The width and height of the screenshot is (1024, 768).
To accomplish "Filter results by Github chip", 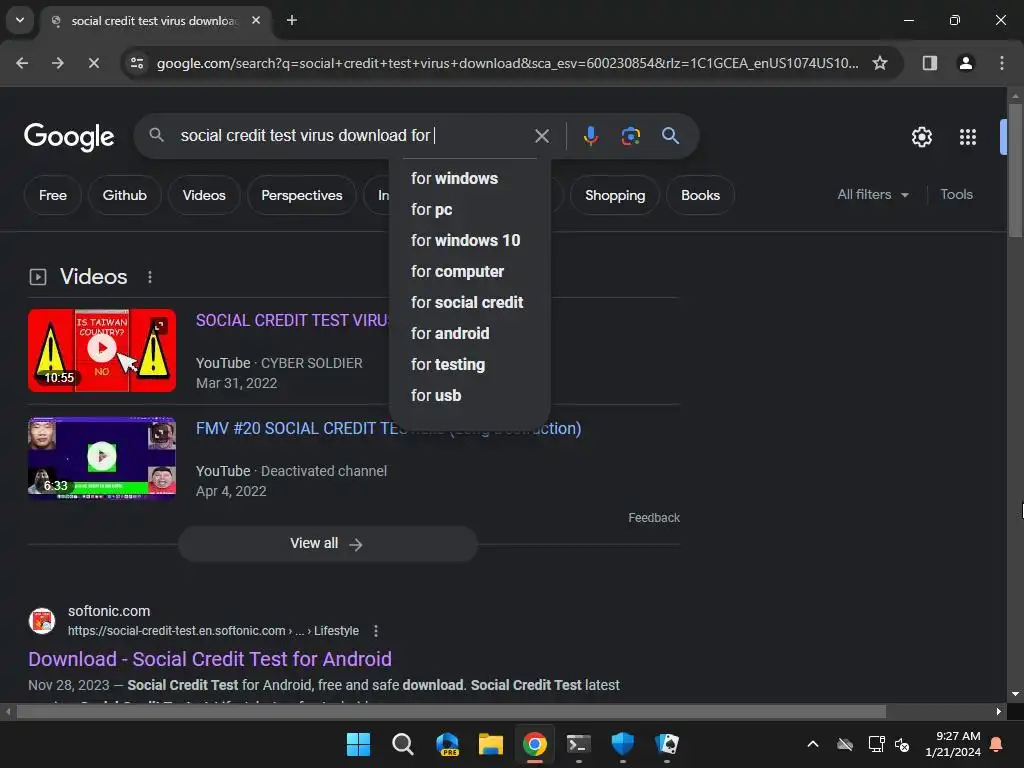I will (124, 195).
